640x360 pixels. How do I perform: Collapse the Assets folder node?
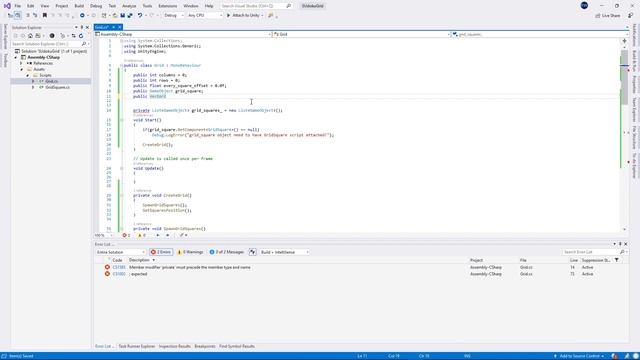[x=22, y=69]
